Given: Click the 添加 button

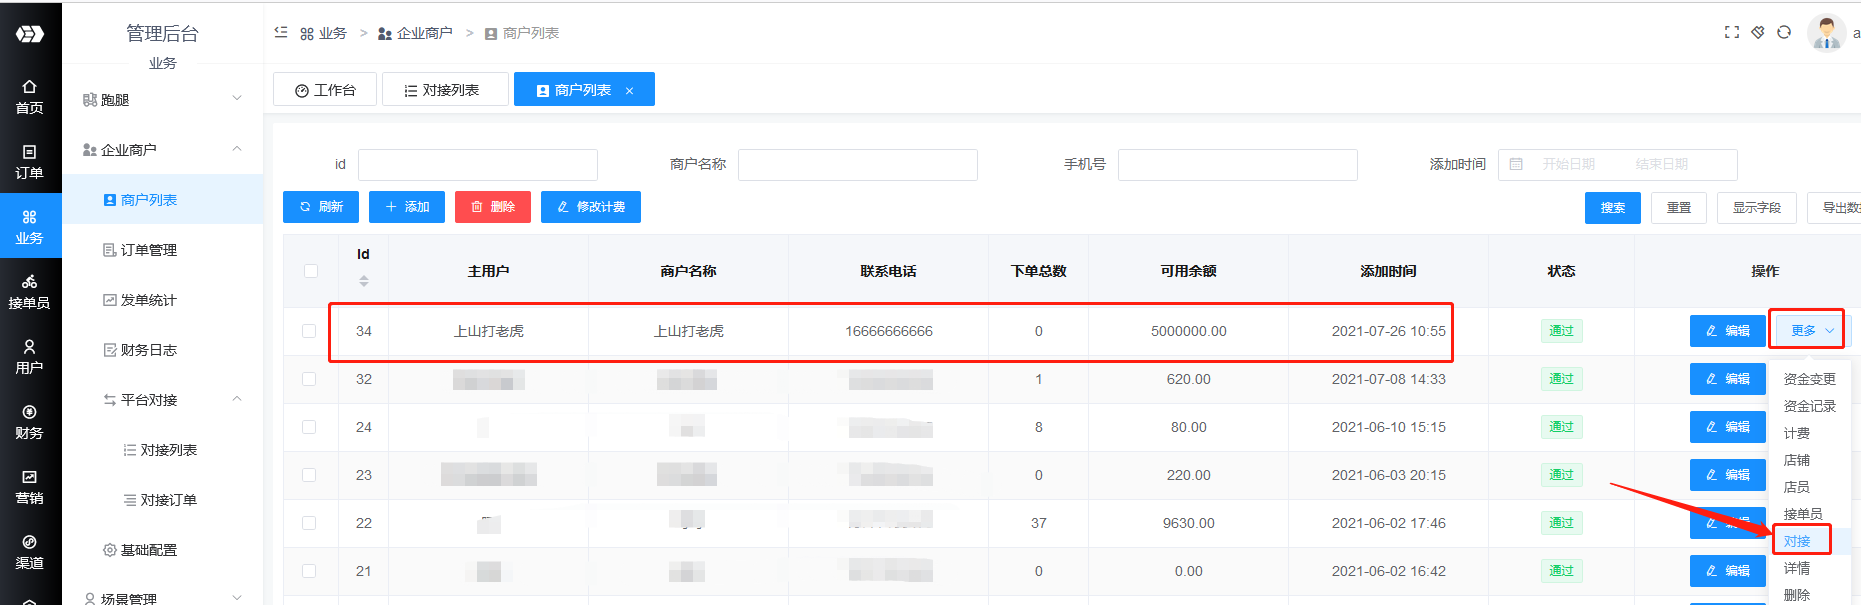Looking at the screenshot, I should [x=407, y=207].
